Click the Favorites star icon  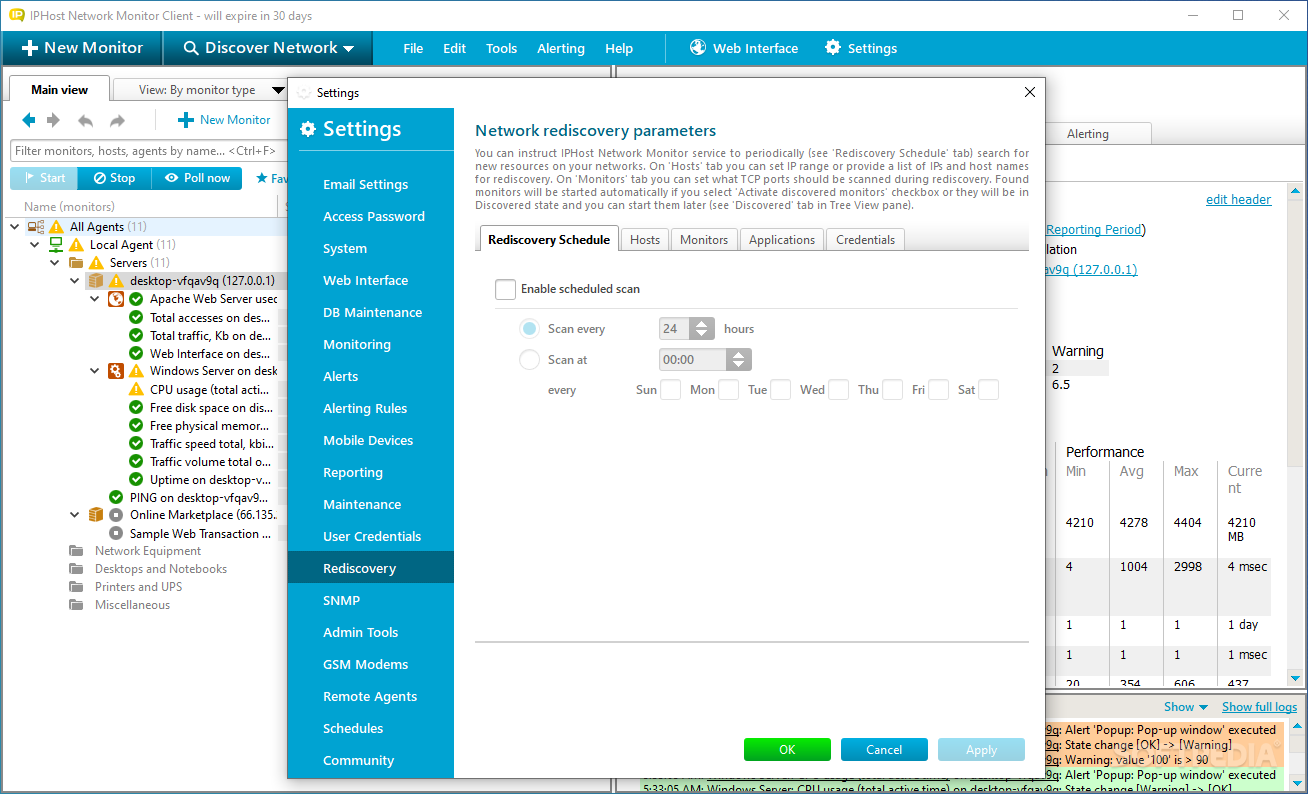tap(262, 178)
